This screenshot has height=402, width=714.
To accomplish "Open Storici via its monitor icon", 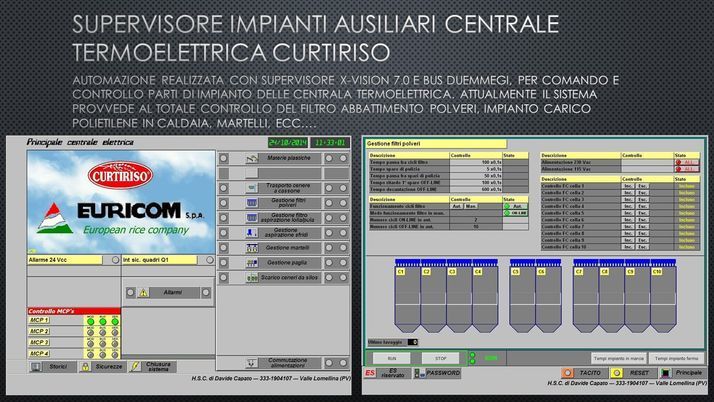I will 36,366.
